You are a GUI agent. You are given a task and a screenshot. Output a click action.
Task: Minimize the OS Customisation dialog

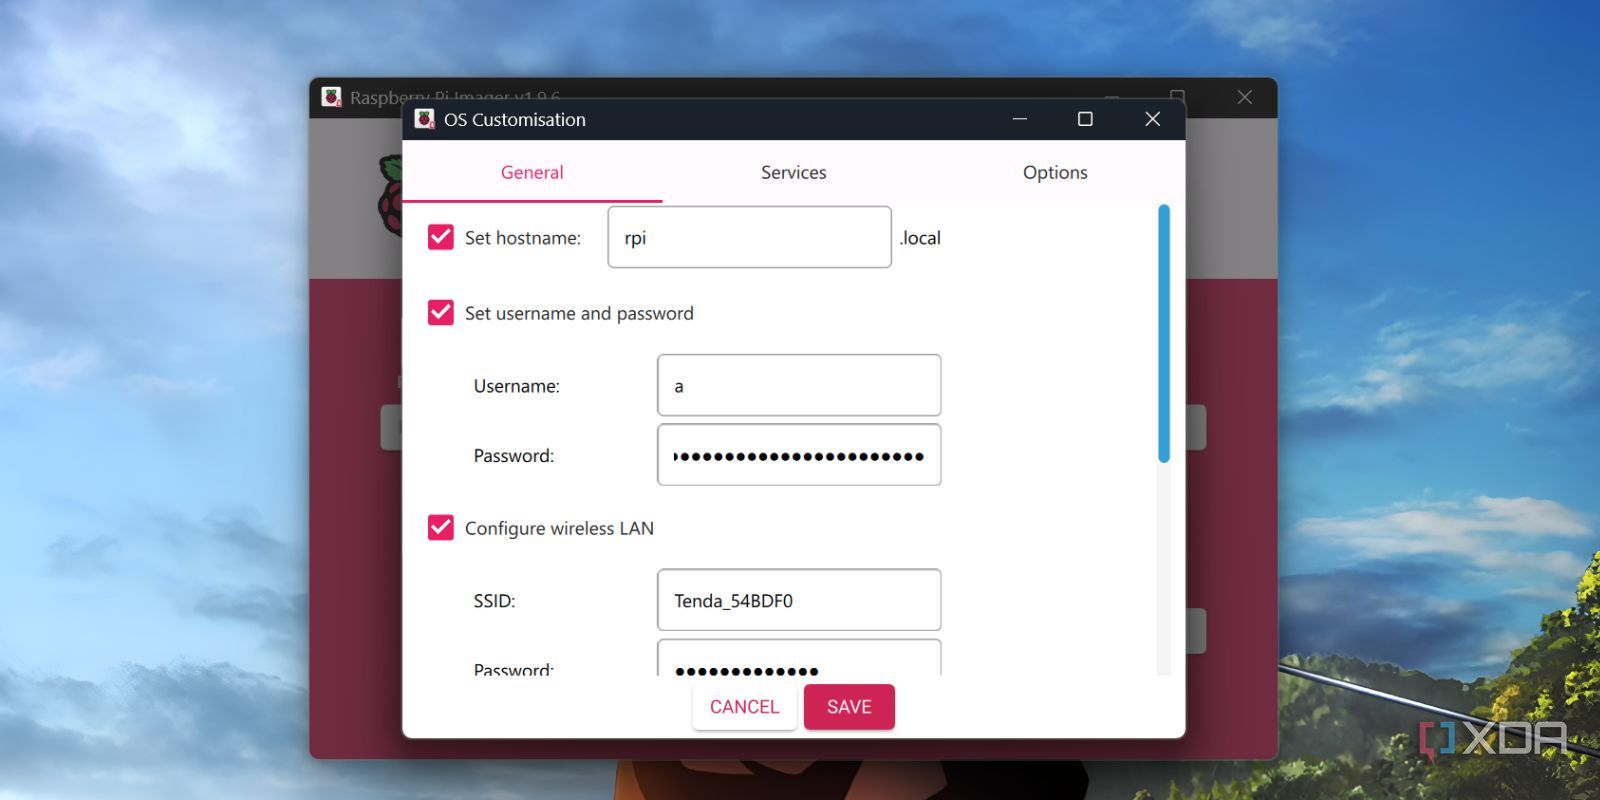click(1020, 119)
